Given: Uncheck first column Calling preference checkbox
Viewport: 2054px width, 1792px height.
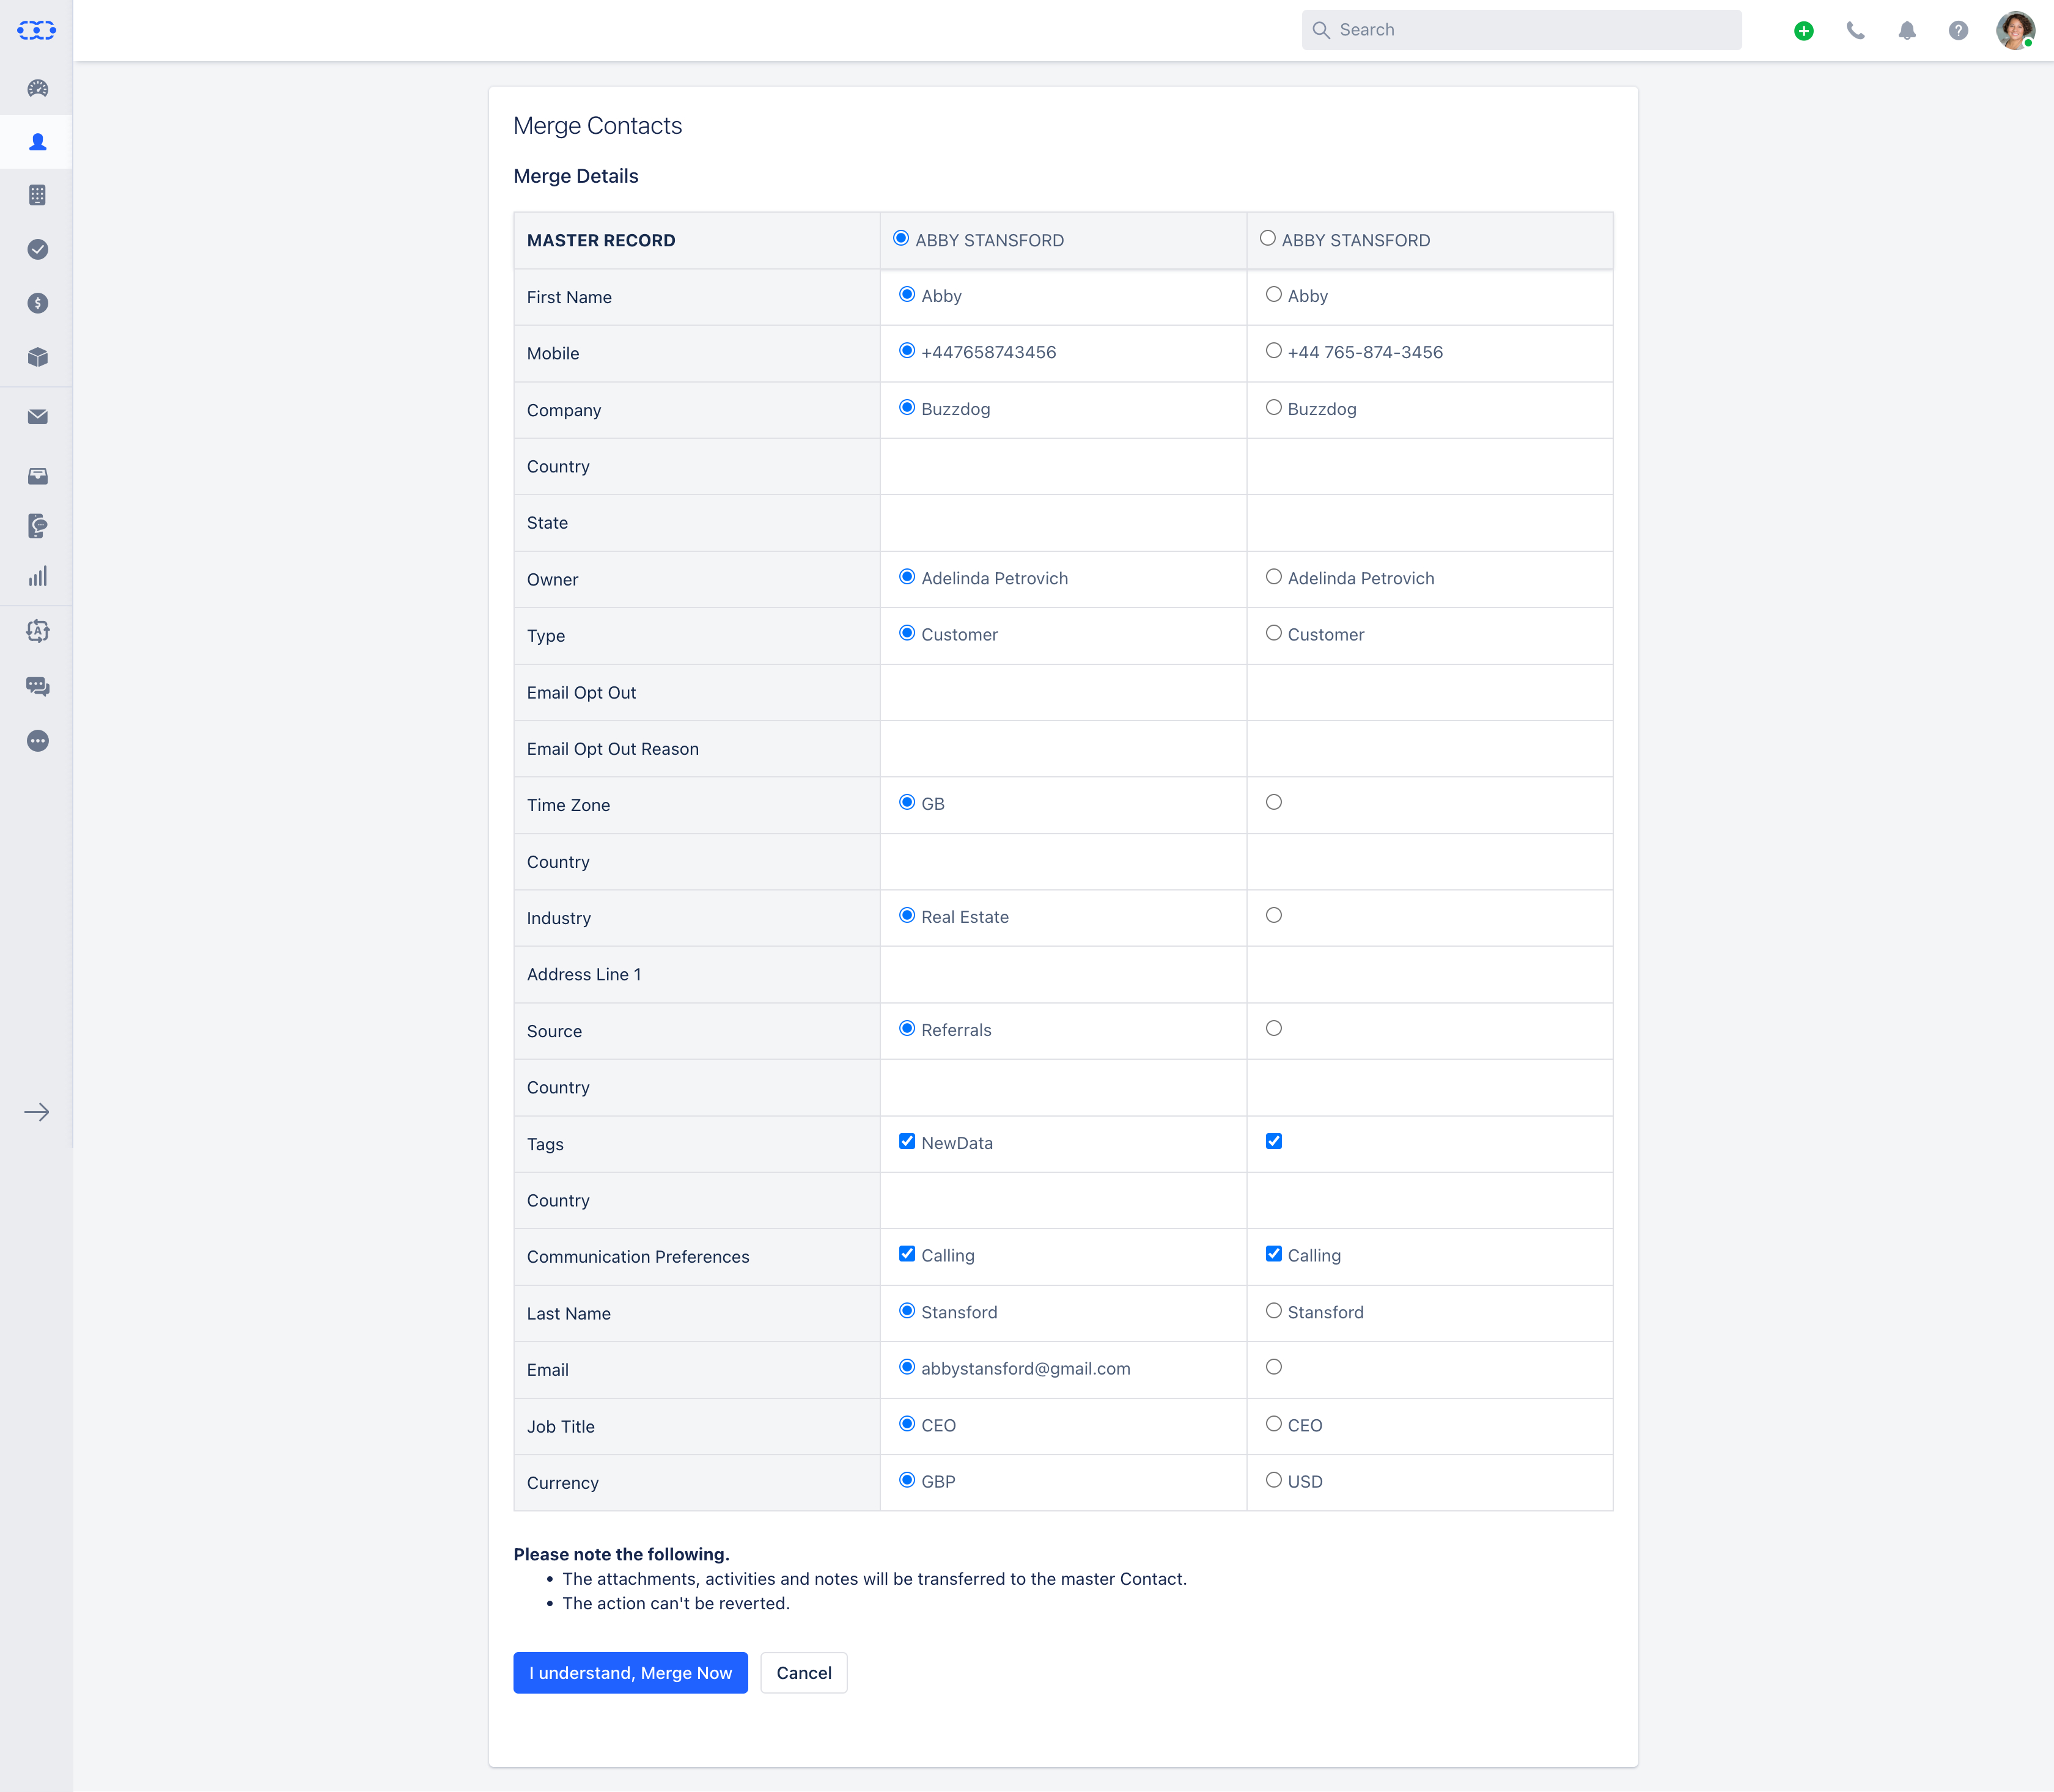Looking at the screenshot, I should pyautogui.click(x=907, y=1254).
